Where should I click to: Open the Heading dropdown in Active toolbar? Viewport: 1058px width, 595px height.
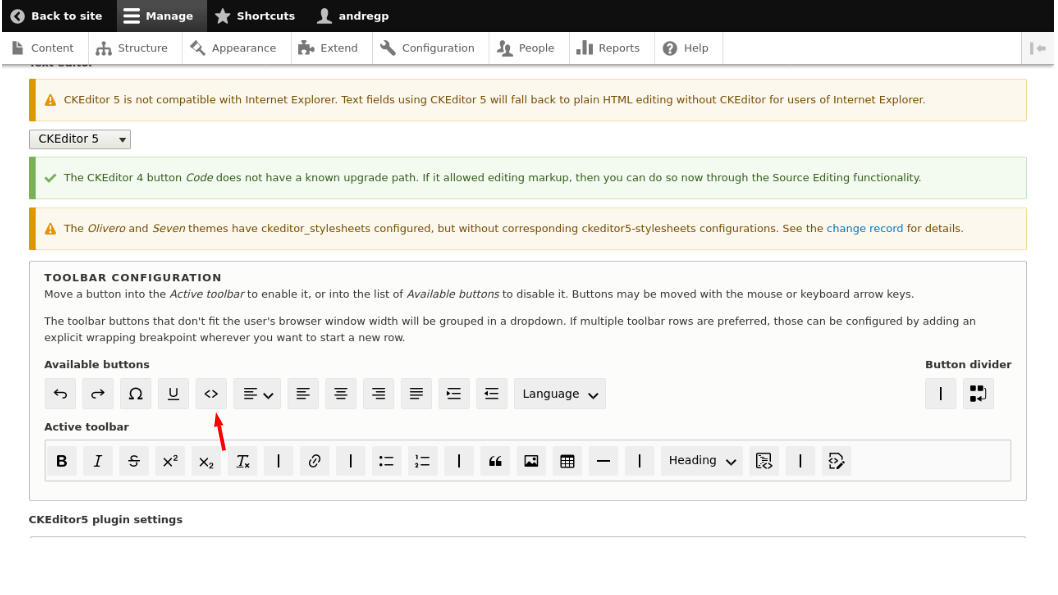701,461
